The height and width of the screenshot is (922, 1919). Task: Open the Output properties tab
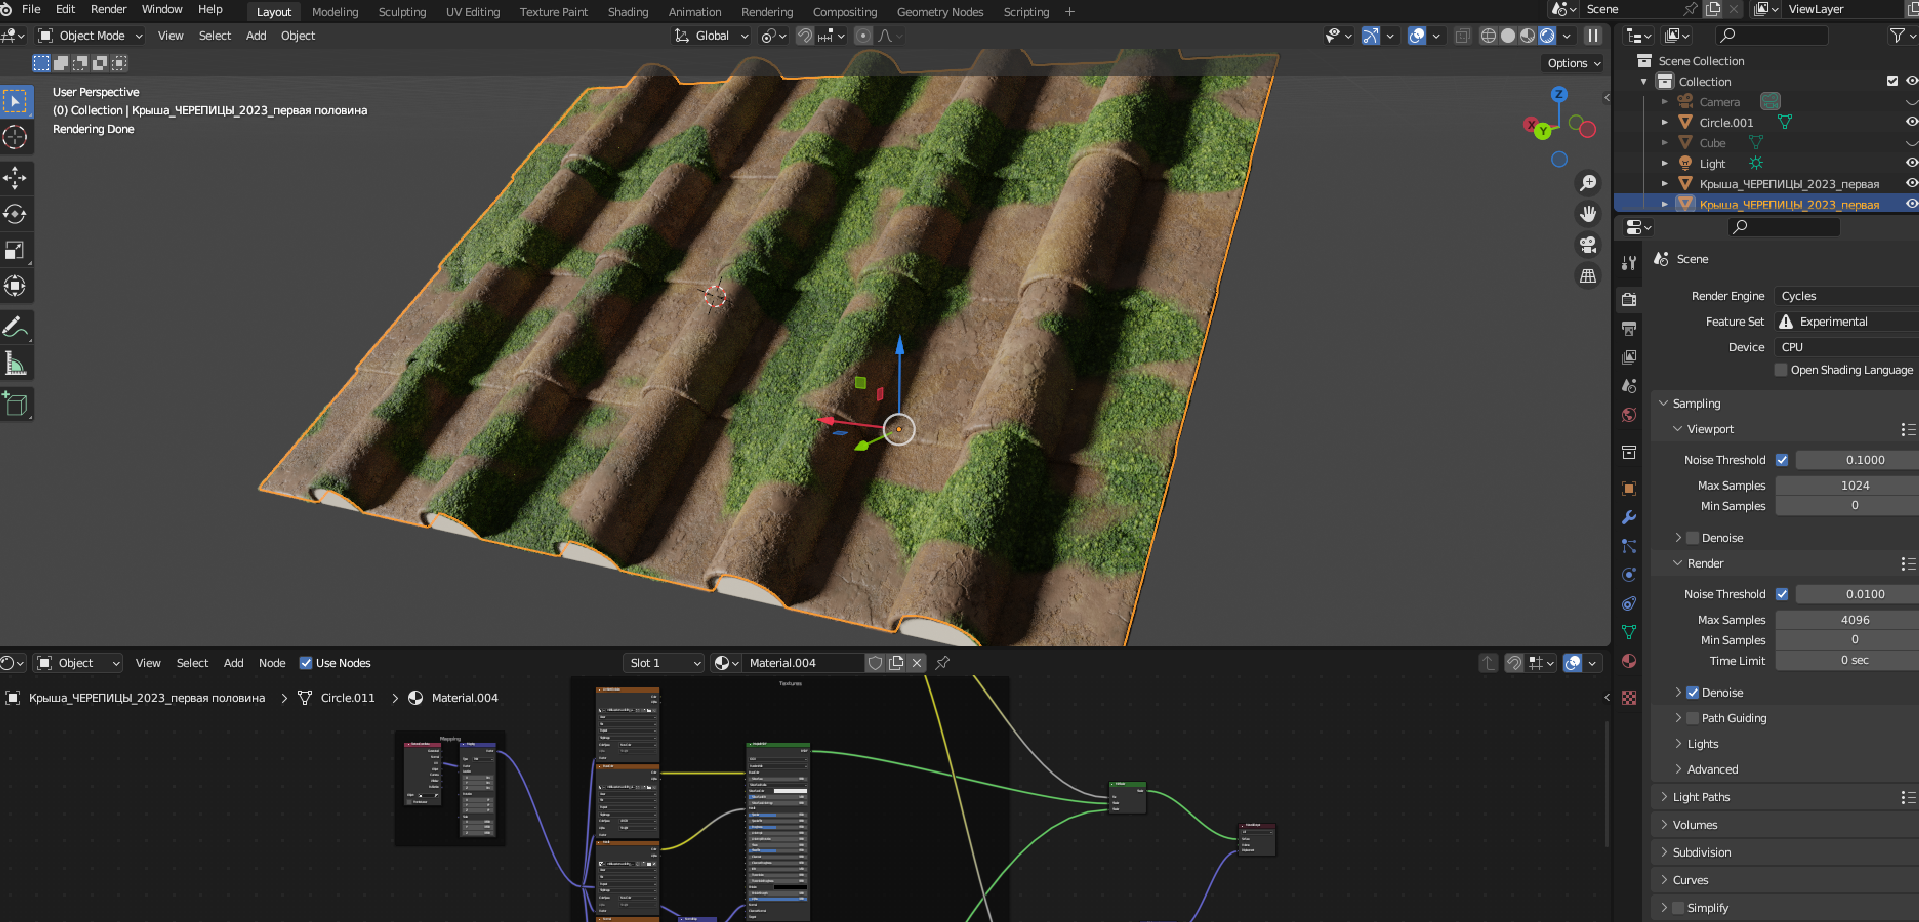click(1629, 328)
